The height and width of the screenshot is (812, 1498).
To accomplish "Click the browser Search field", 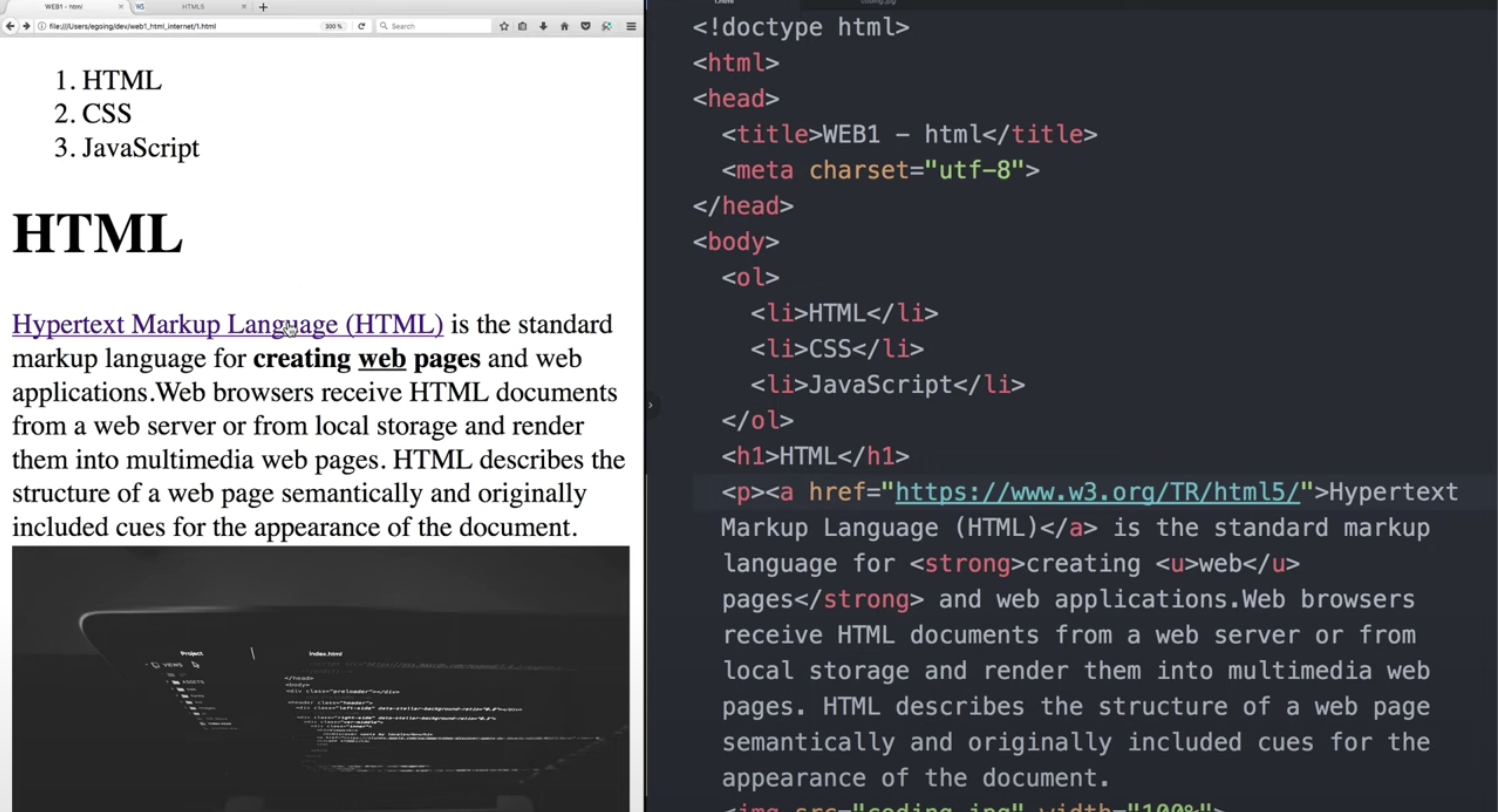I will tap(432, 26).
